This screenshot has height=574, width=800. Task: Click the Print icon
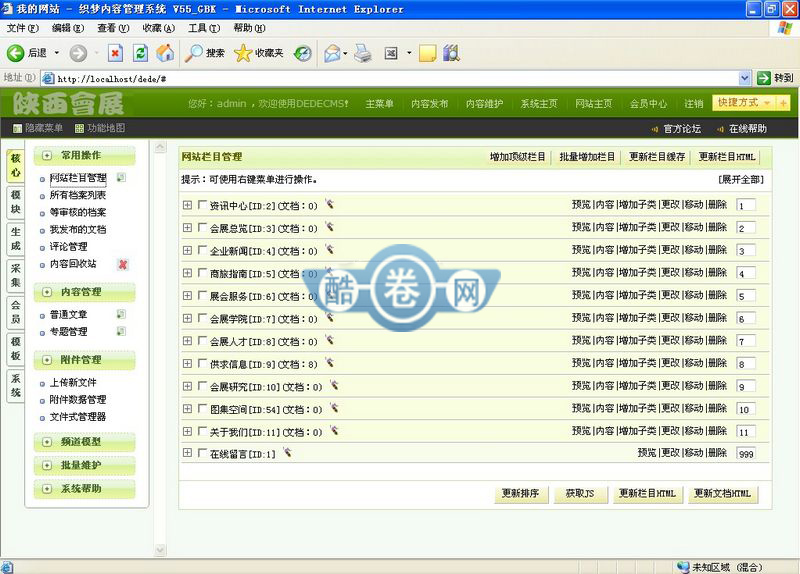tap(363, 53)
